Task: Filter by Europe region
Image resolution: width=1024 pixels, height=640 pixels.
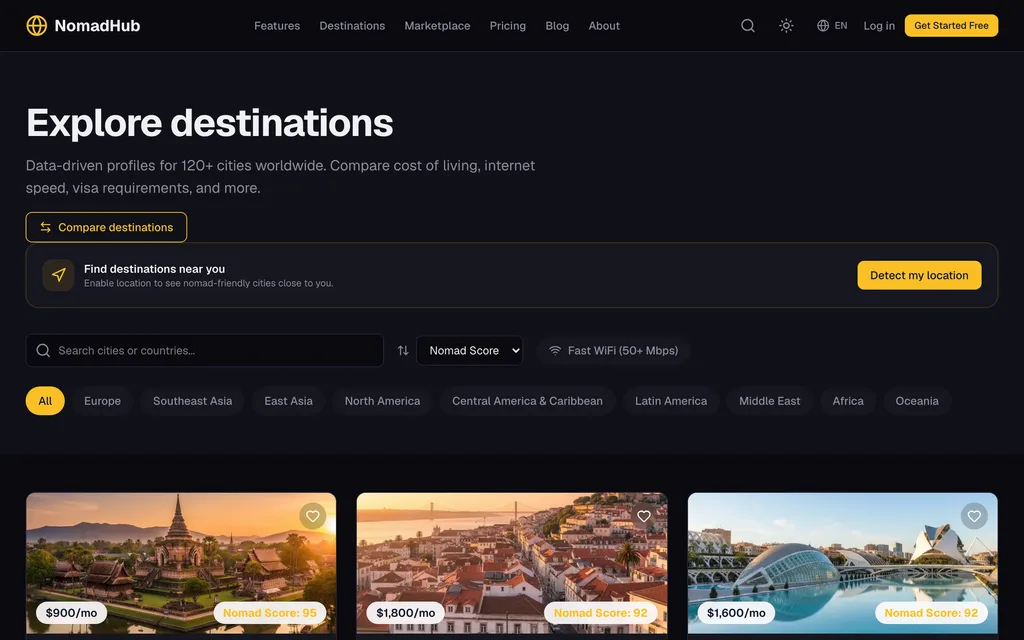Action: pyautogui.click(x=103, y=401)
